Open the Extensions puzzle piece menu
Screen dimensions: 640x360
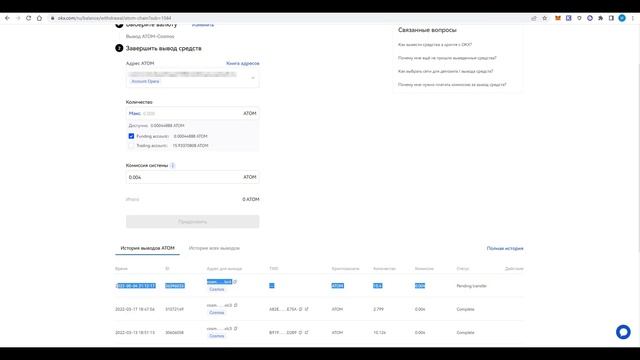(600, 18)
